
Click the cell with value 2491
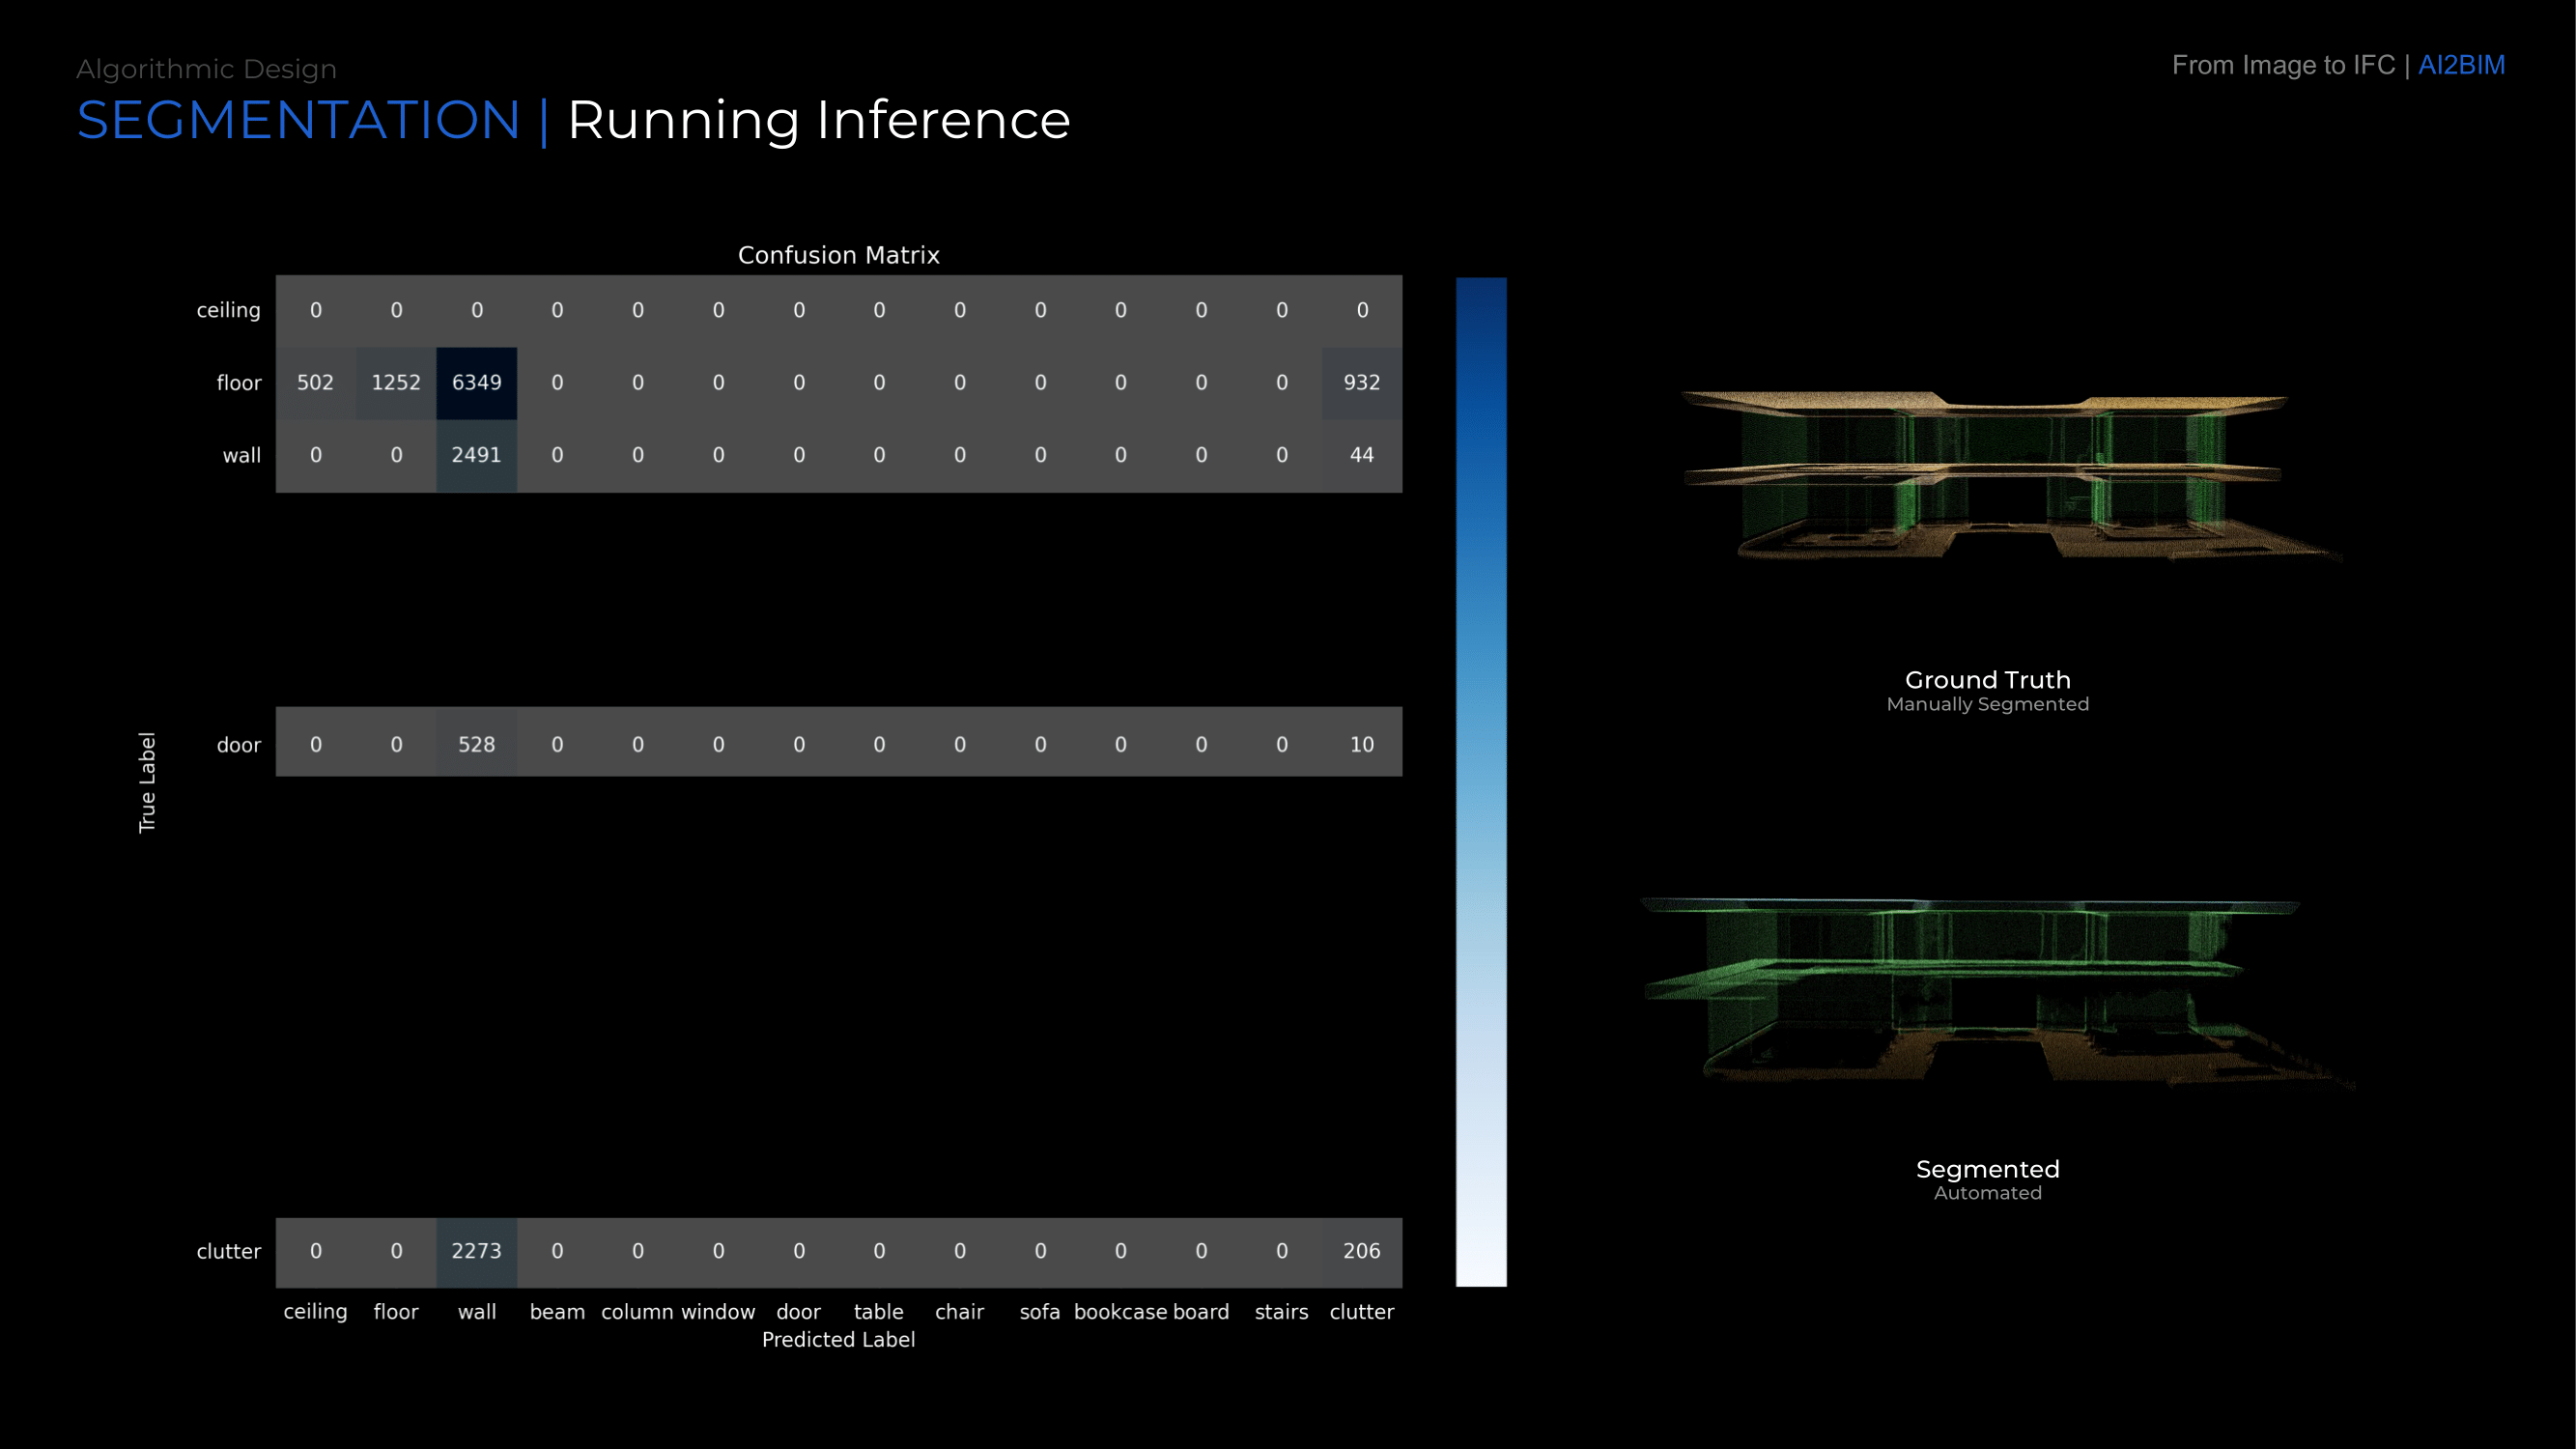point(476,455)
